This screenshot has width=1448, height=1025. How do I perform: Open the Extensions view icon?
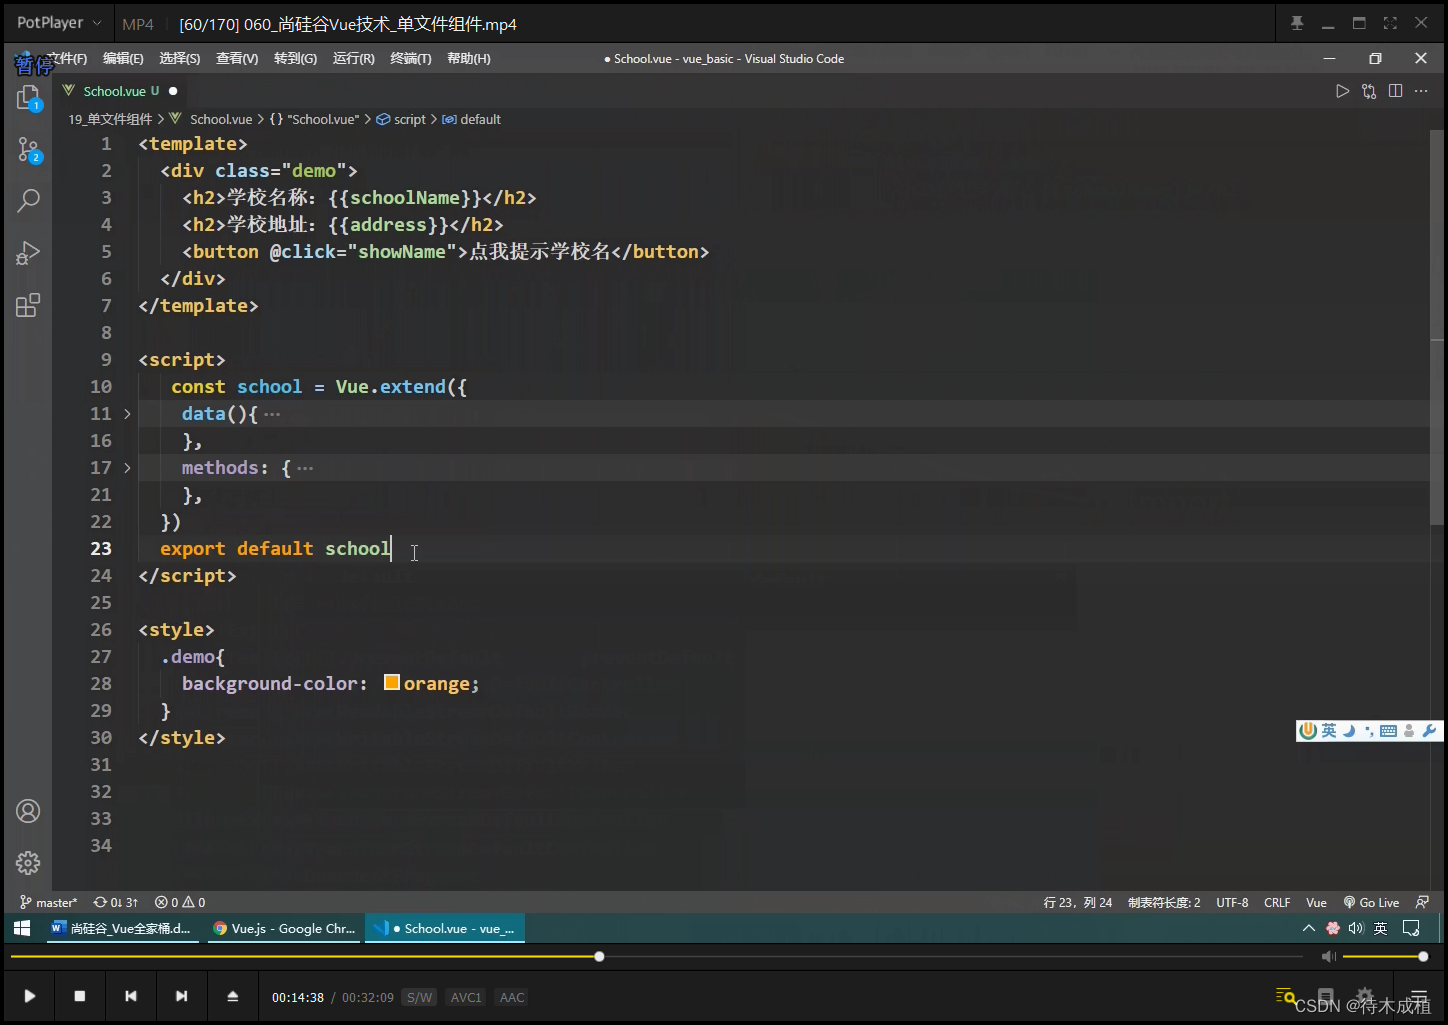[28, 305]
